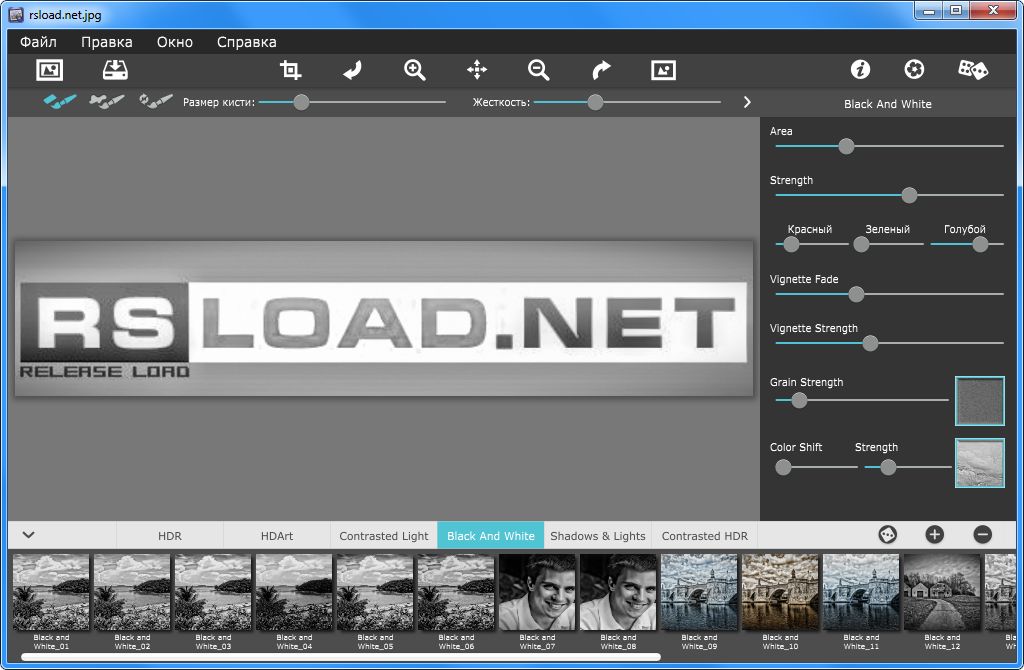Click the pan/move arrows icon
The image size is (1024, 670).
(477, 70)
